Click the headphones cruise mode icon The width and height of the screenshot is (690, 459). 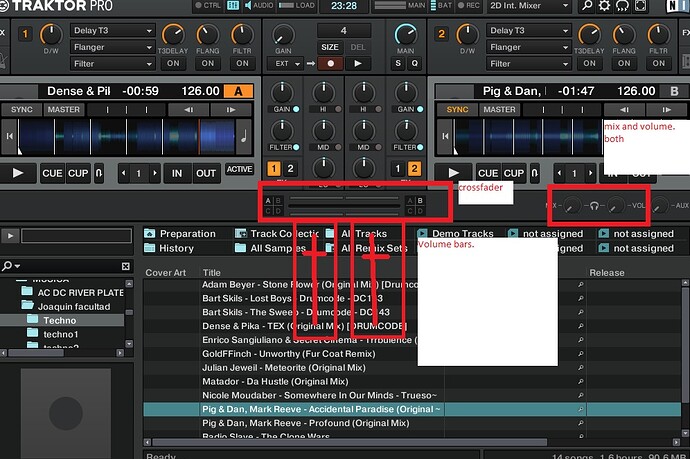[x=622, y=6]
